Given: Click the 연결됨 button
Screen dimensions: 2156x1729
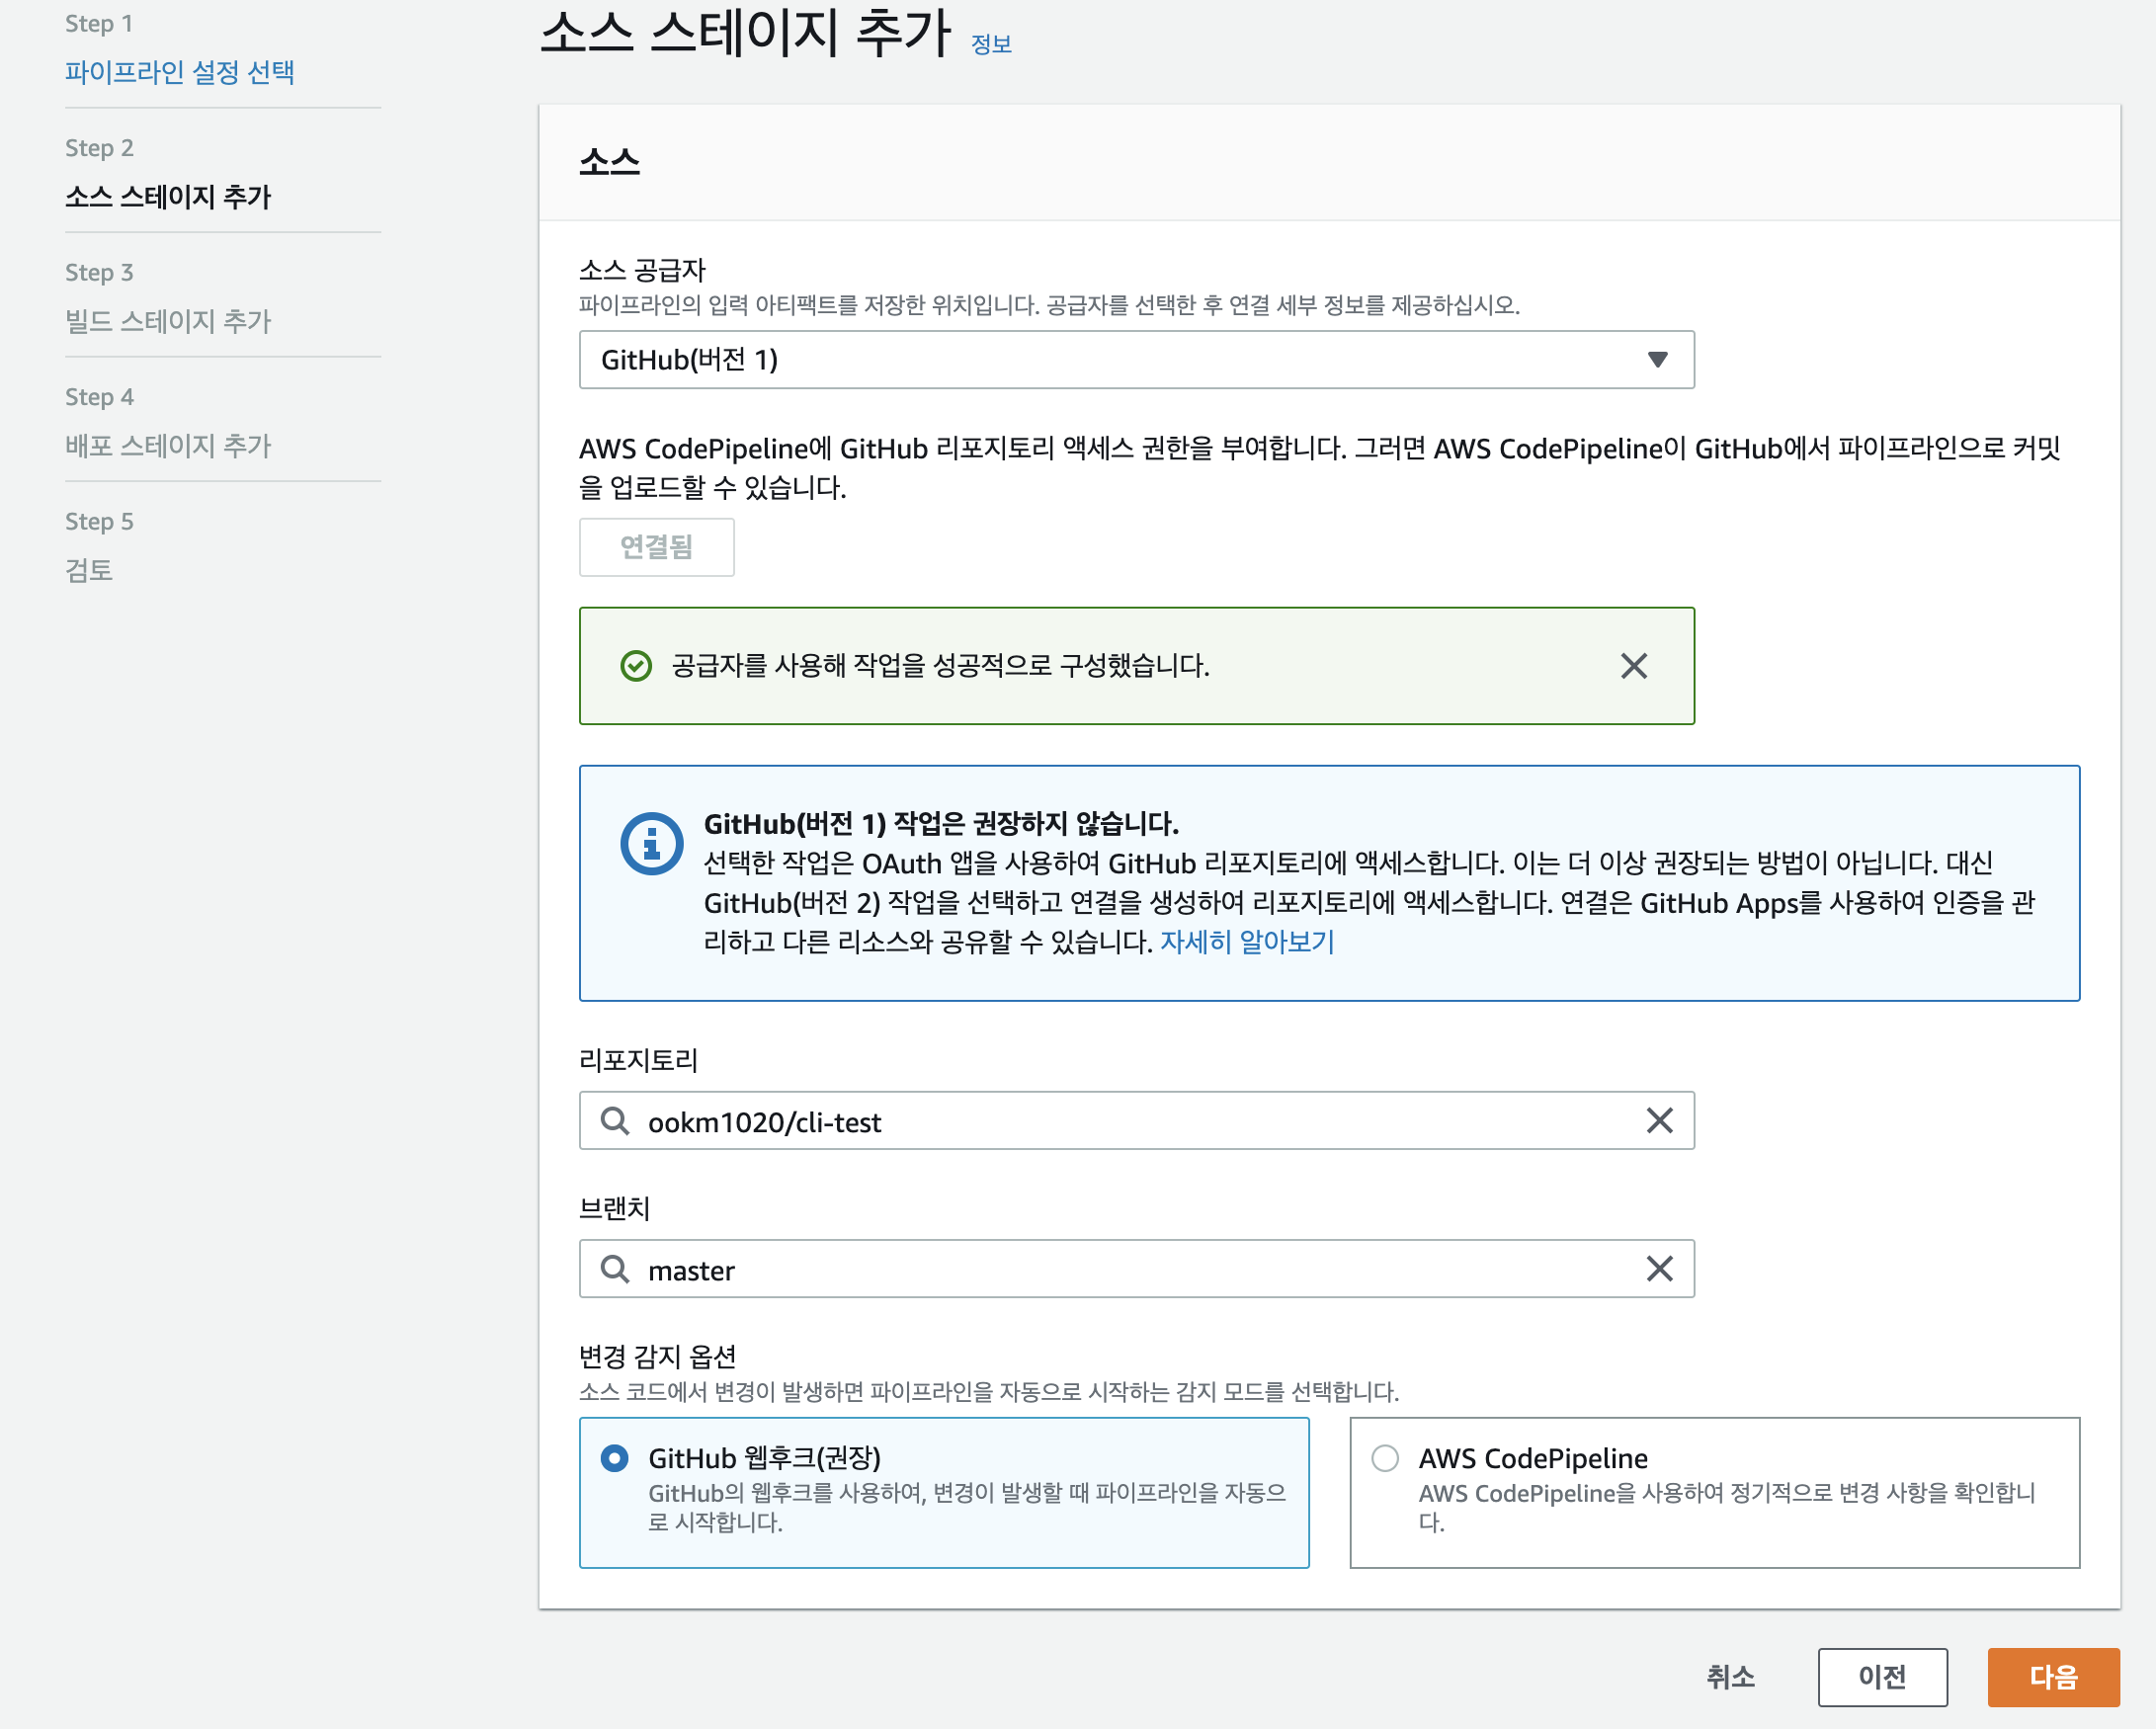Looking at the screenshot, I should [656, 547].
